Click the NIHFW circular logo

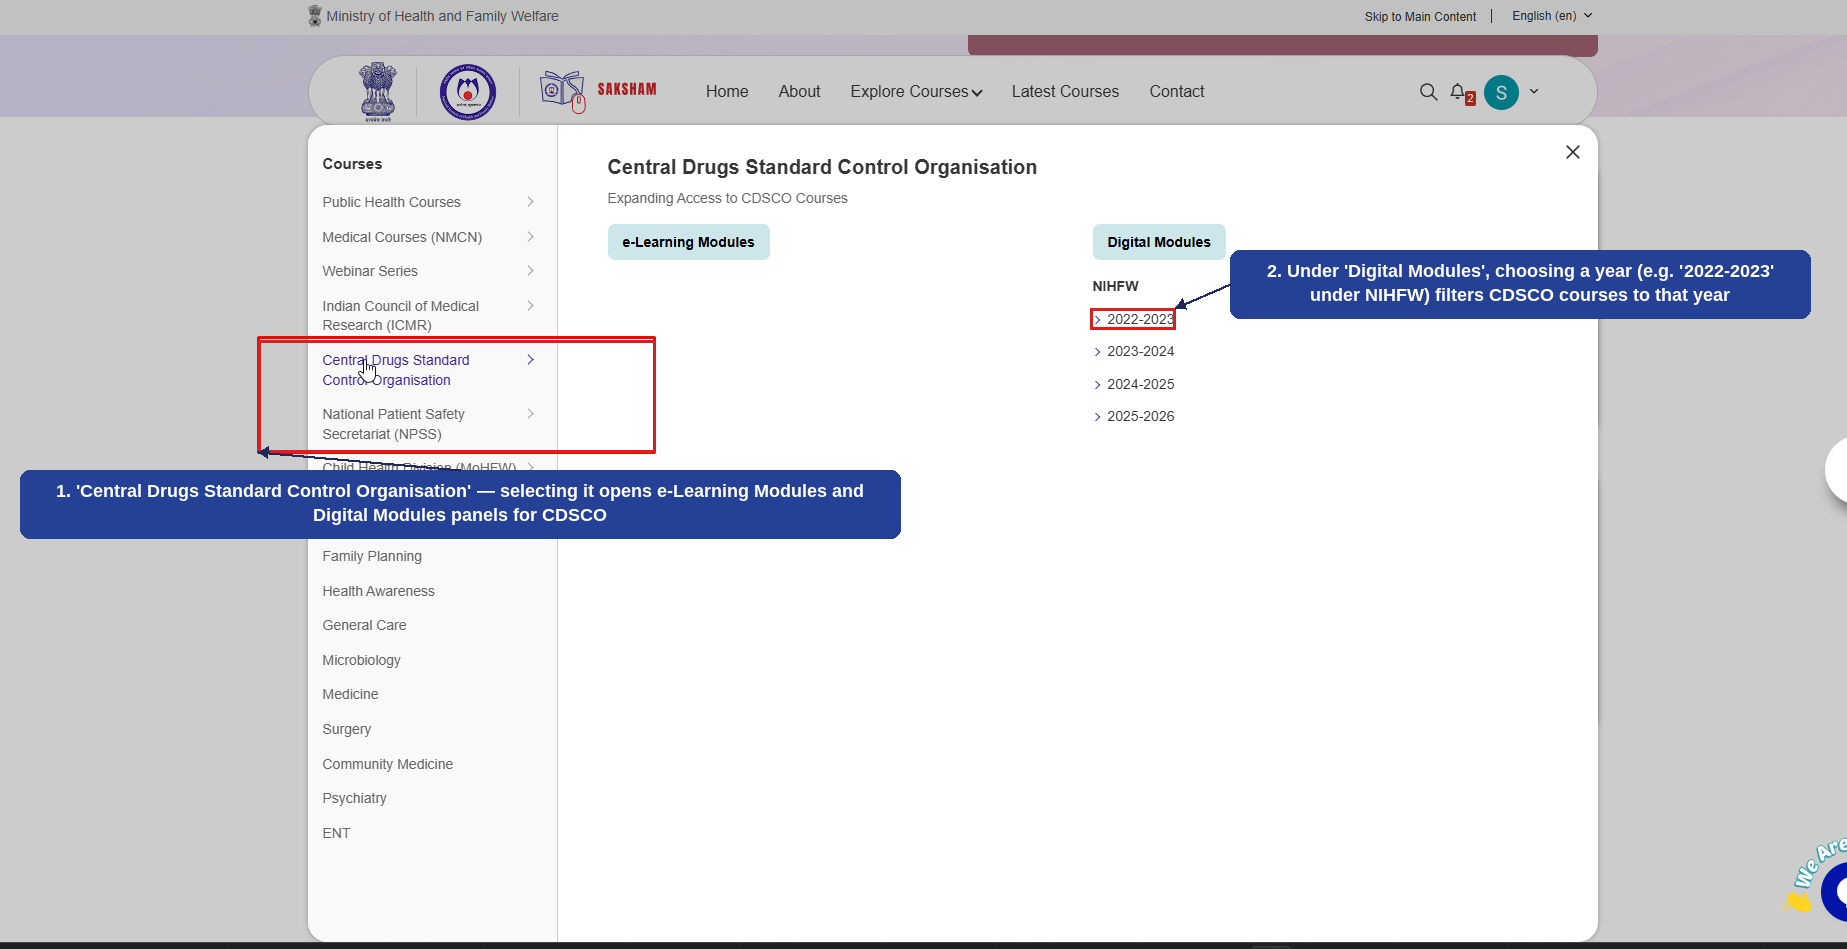click(468, 92)
